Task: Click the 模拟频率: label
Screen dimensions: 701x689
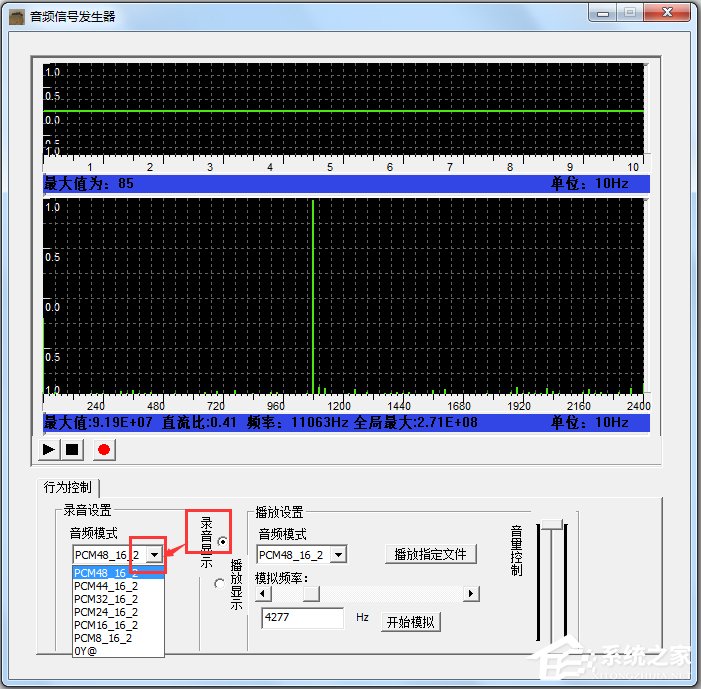Action: 281,578
